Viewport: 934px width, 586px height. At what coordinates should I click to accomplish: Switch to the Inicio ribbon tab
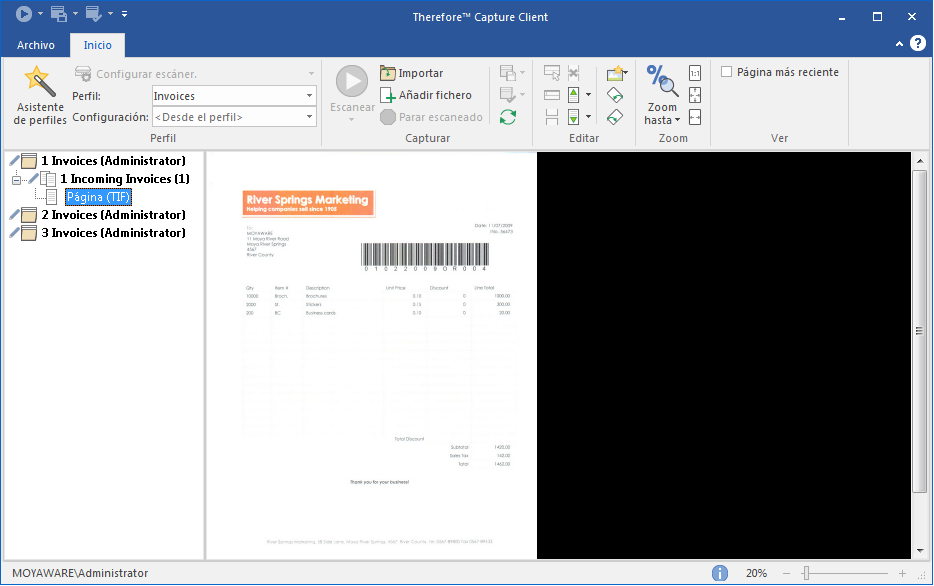click(x=98, y=45)
